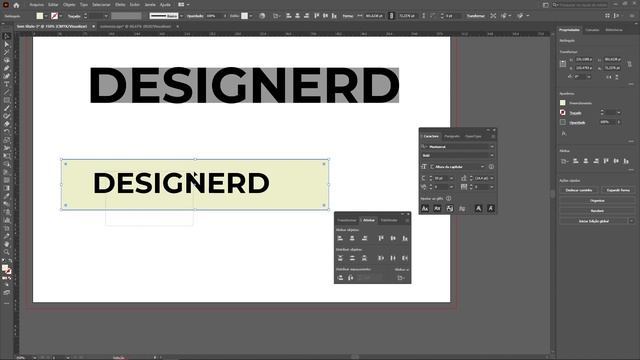Click the Organizar button
This screenshot has height=360, width=640.
[598, 200]
